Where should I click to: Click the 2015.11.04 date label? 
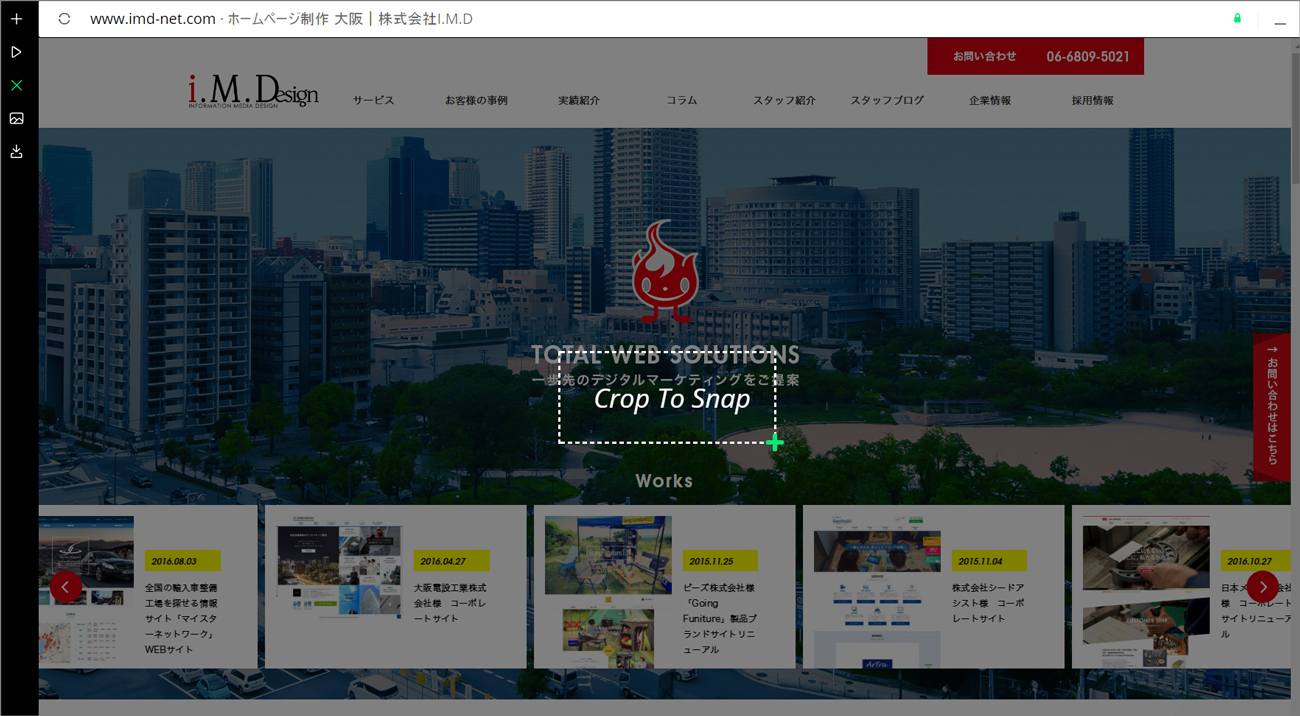(989, 561)
